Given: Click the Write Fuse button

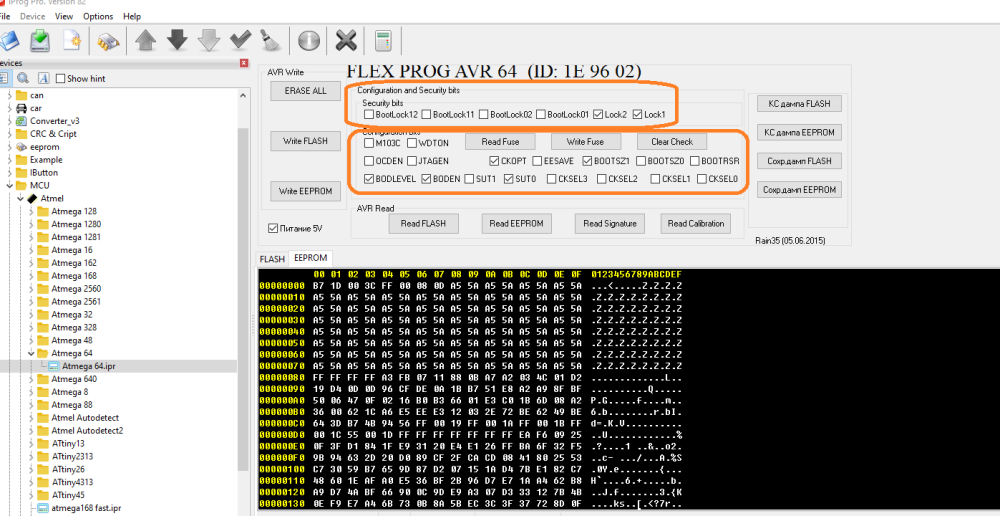Looking at the screenshot, I should (x=586, y=142).
